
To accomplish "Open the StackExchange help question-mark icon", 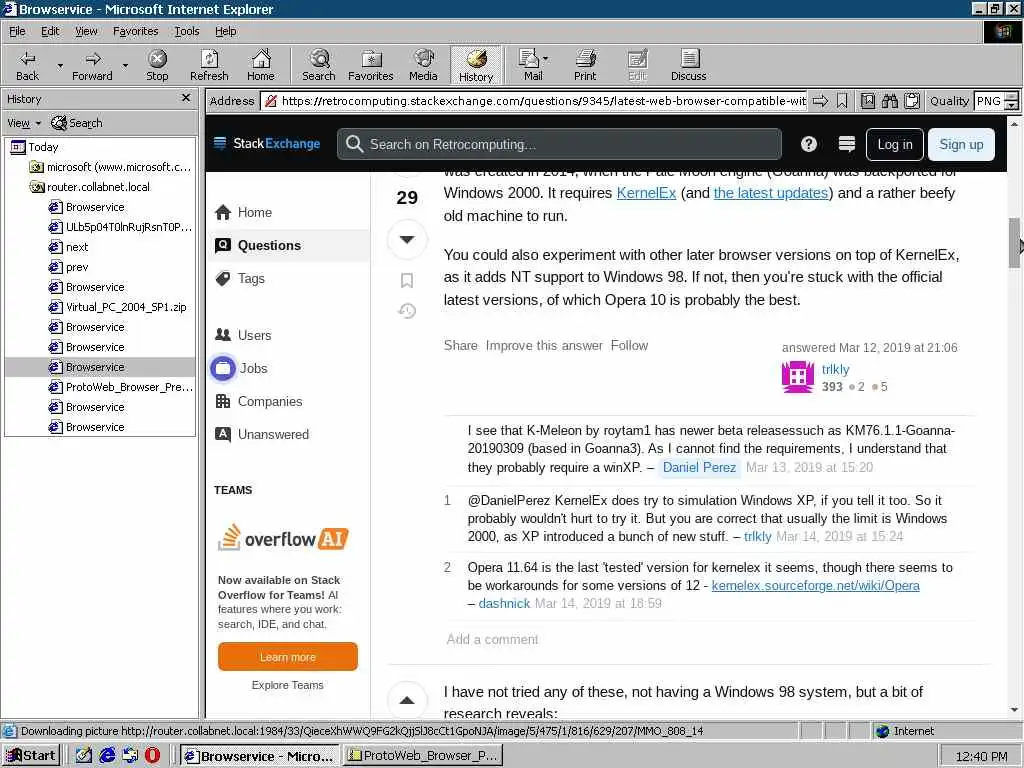I will coord(808,144).
